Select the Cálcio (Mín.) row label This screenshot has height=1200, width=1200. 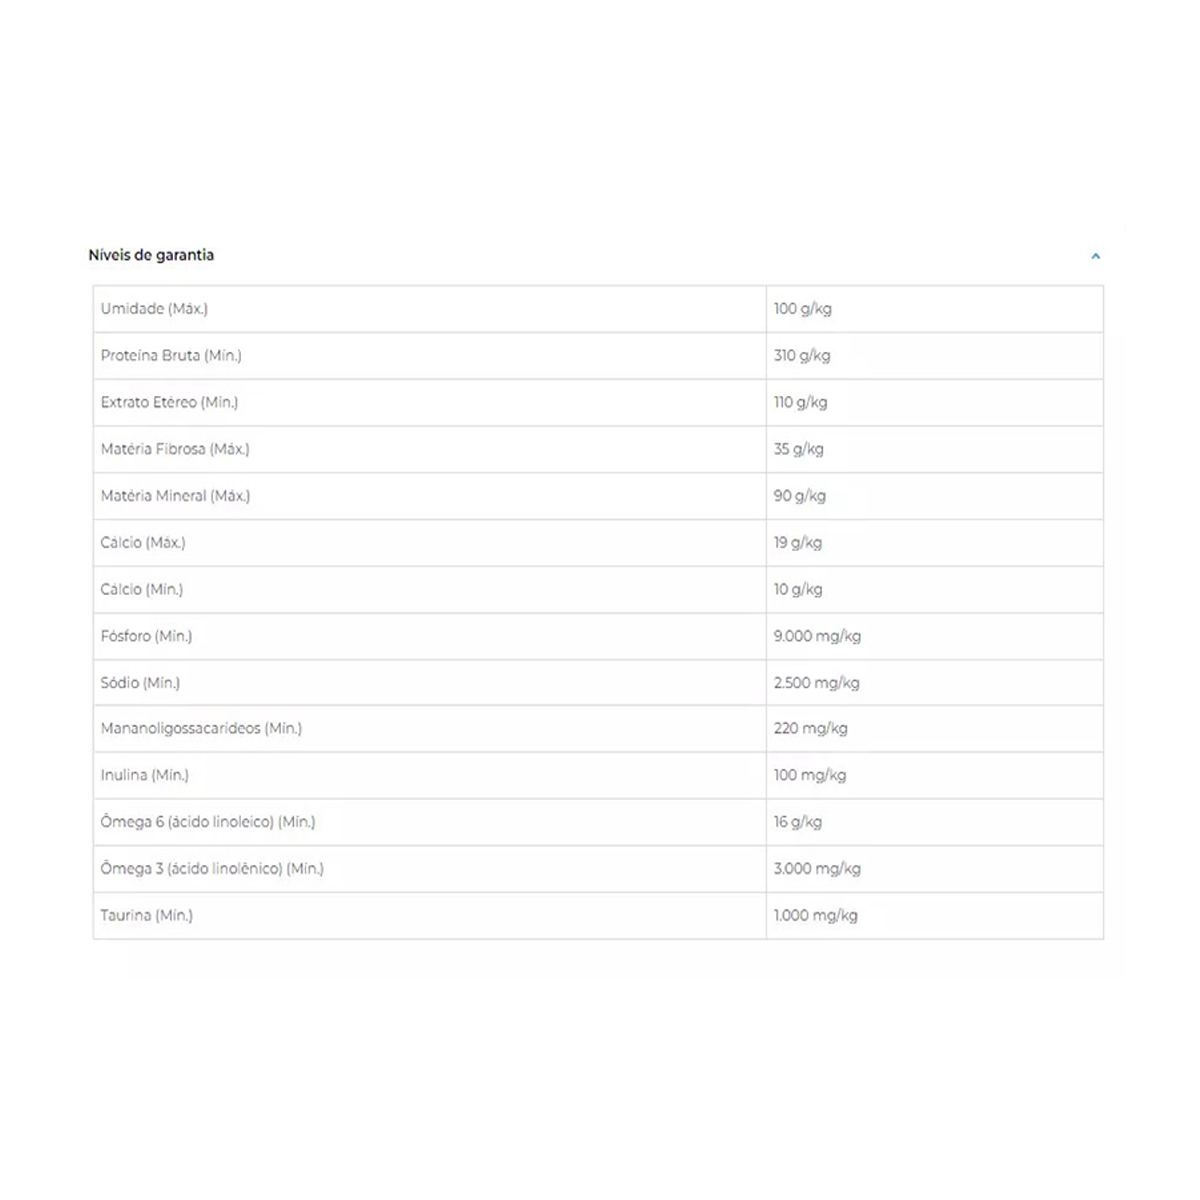click(x=142, y=590)
